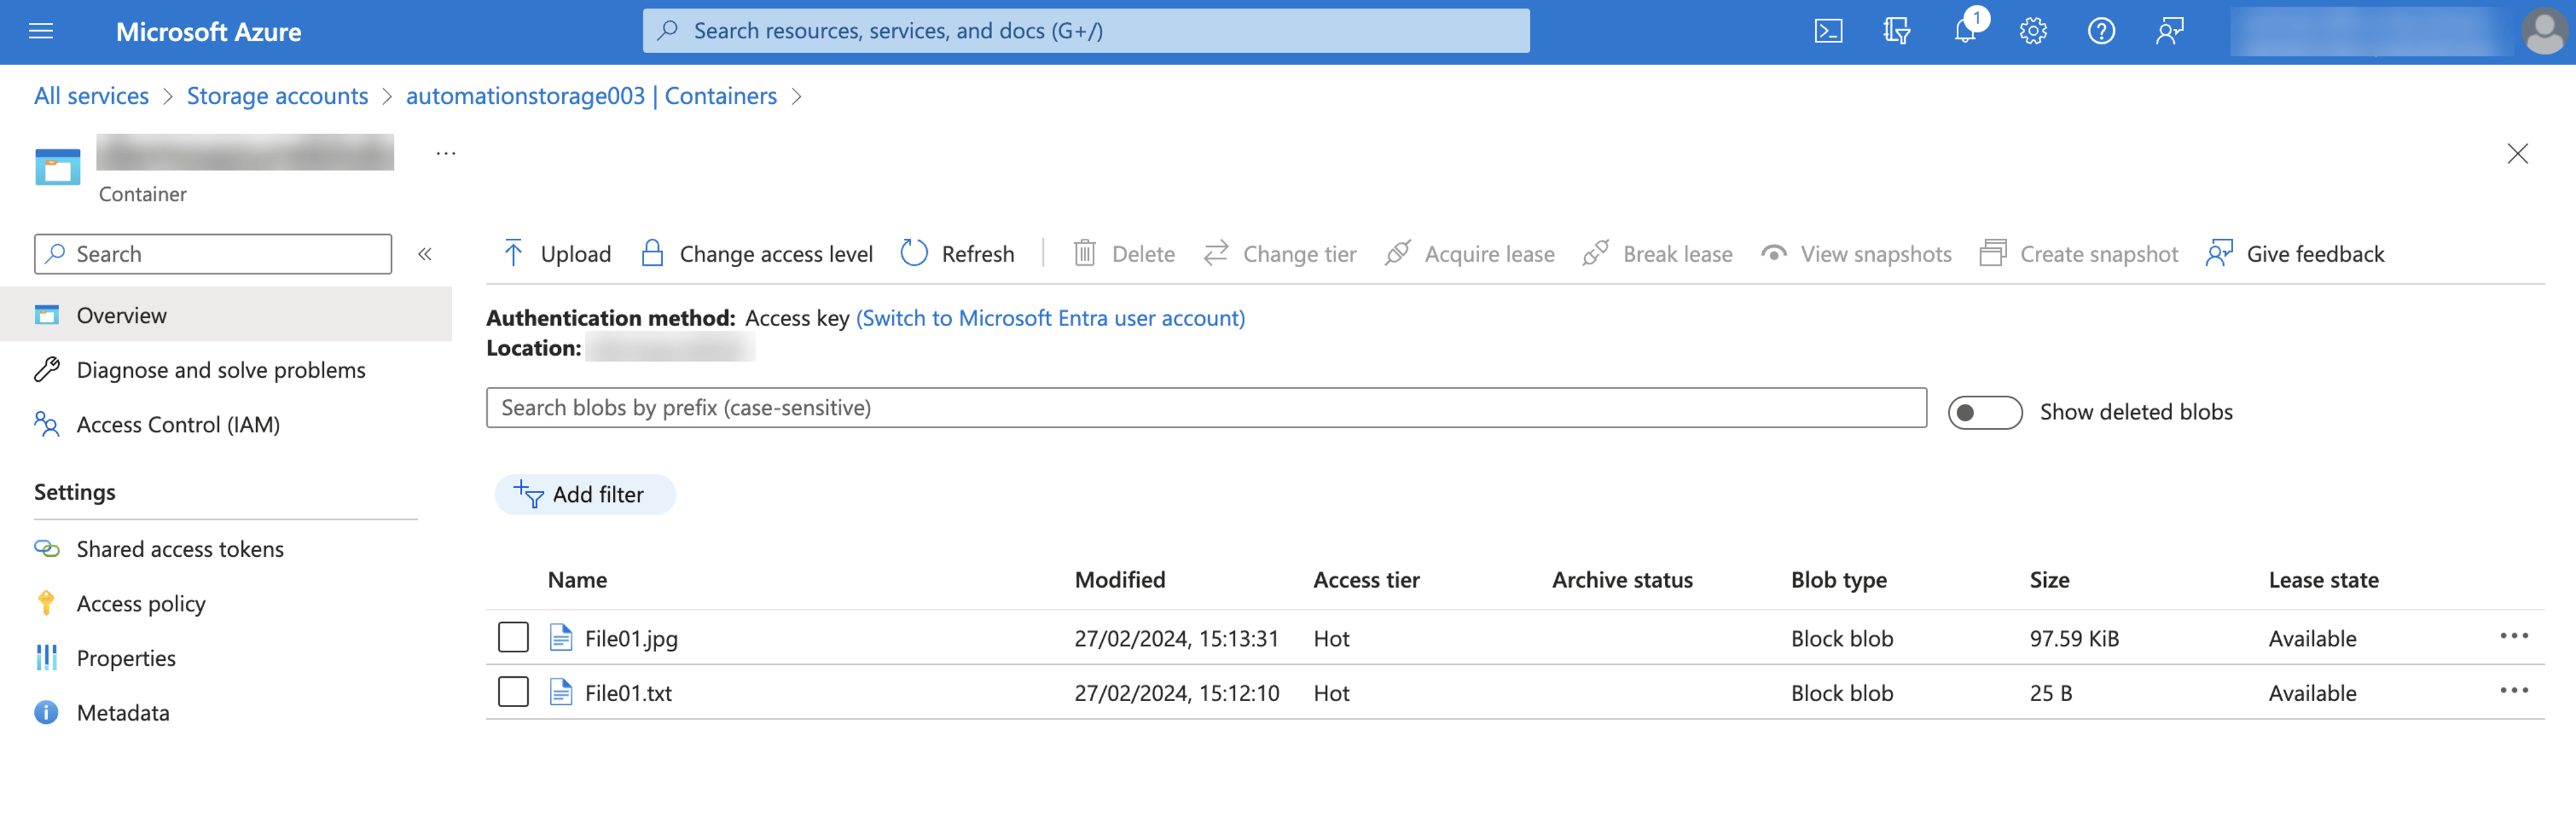Open portal settings gear
Viewport: 2576px width, 840px height.
2033,31
